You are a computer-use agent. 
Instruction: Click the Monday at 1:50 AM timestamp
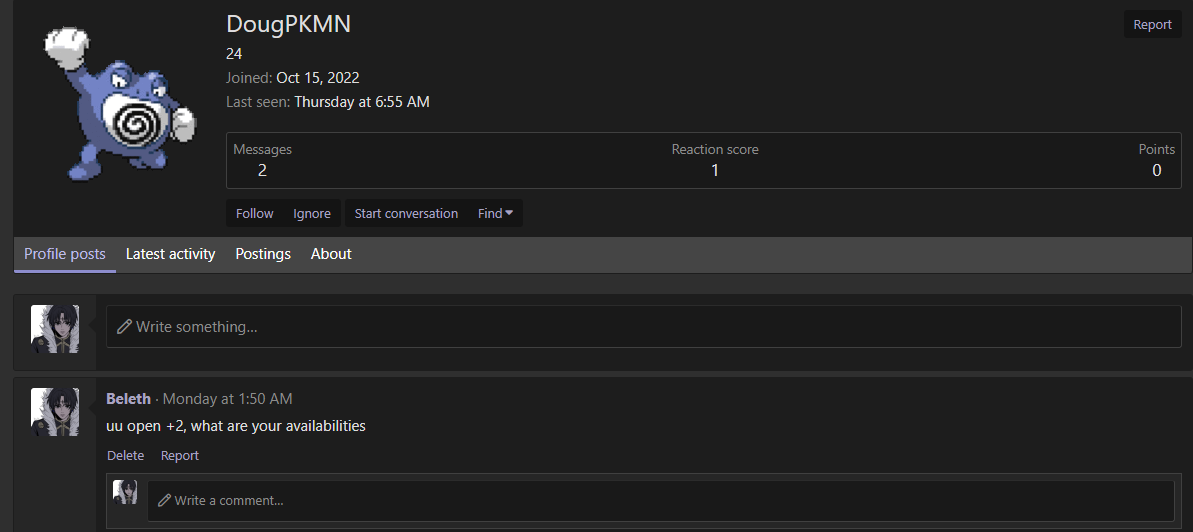click(x=227, y=399)
